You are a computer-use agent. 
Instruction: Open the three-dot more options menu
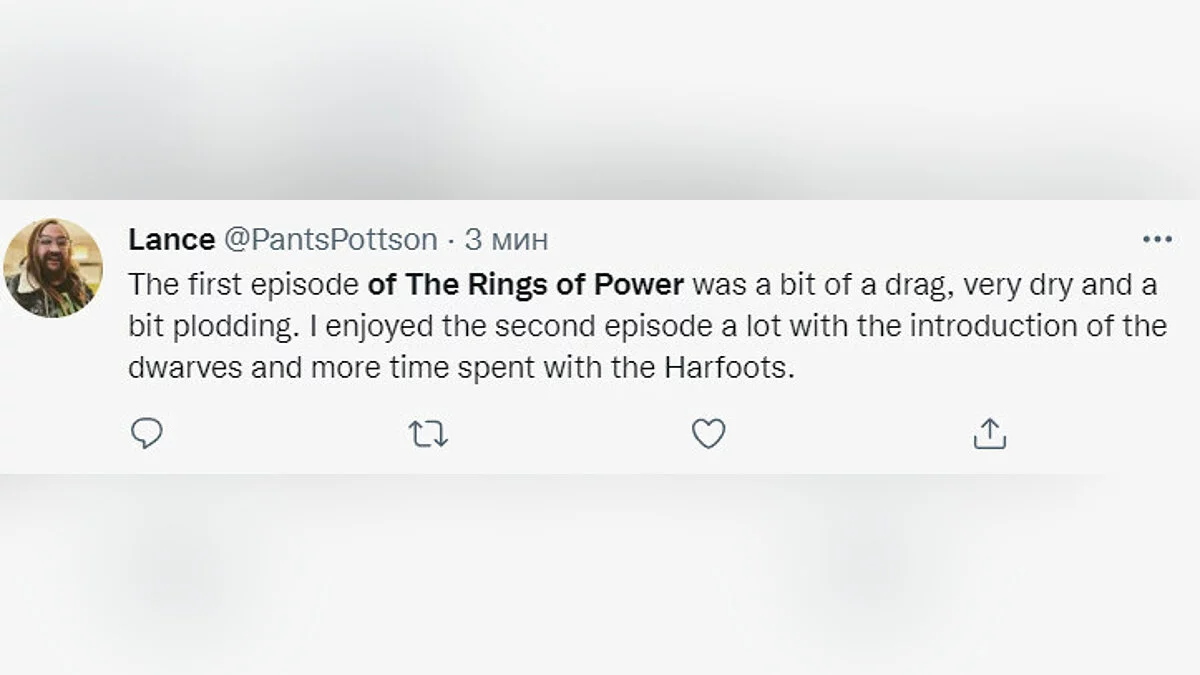1156,240
